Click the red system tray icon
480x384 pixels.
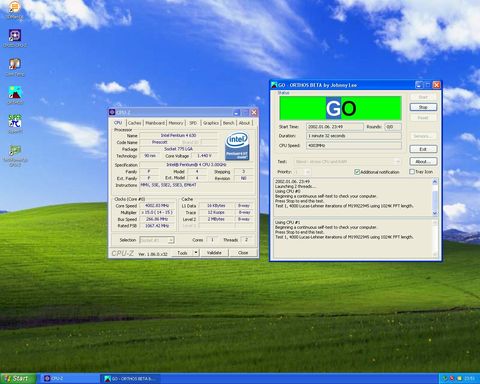coord(452,379)
